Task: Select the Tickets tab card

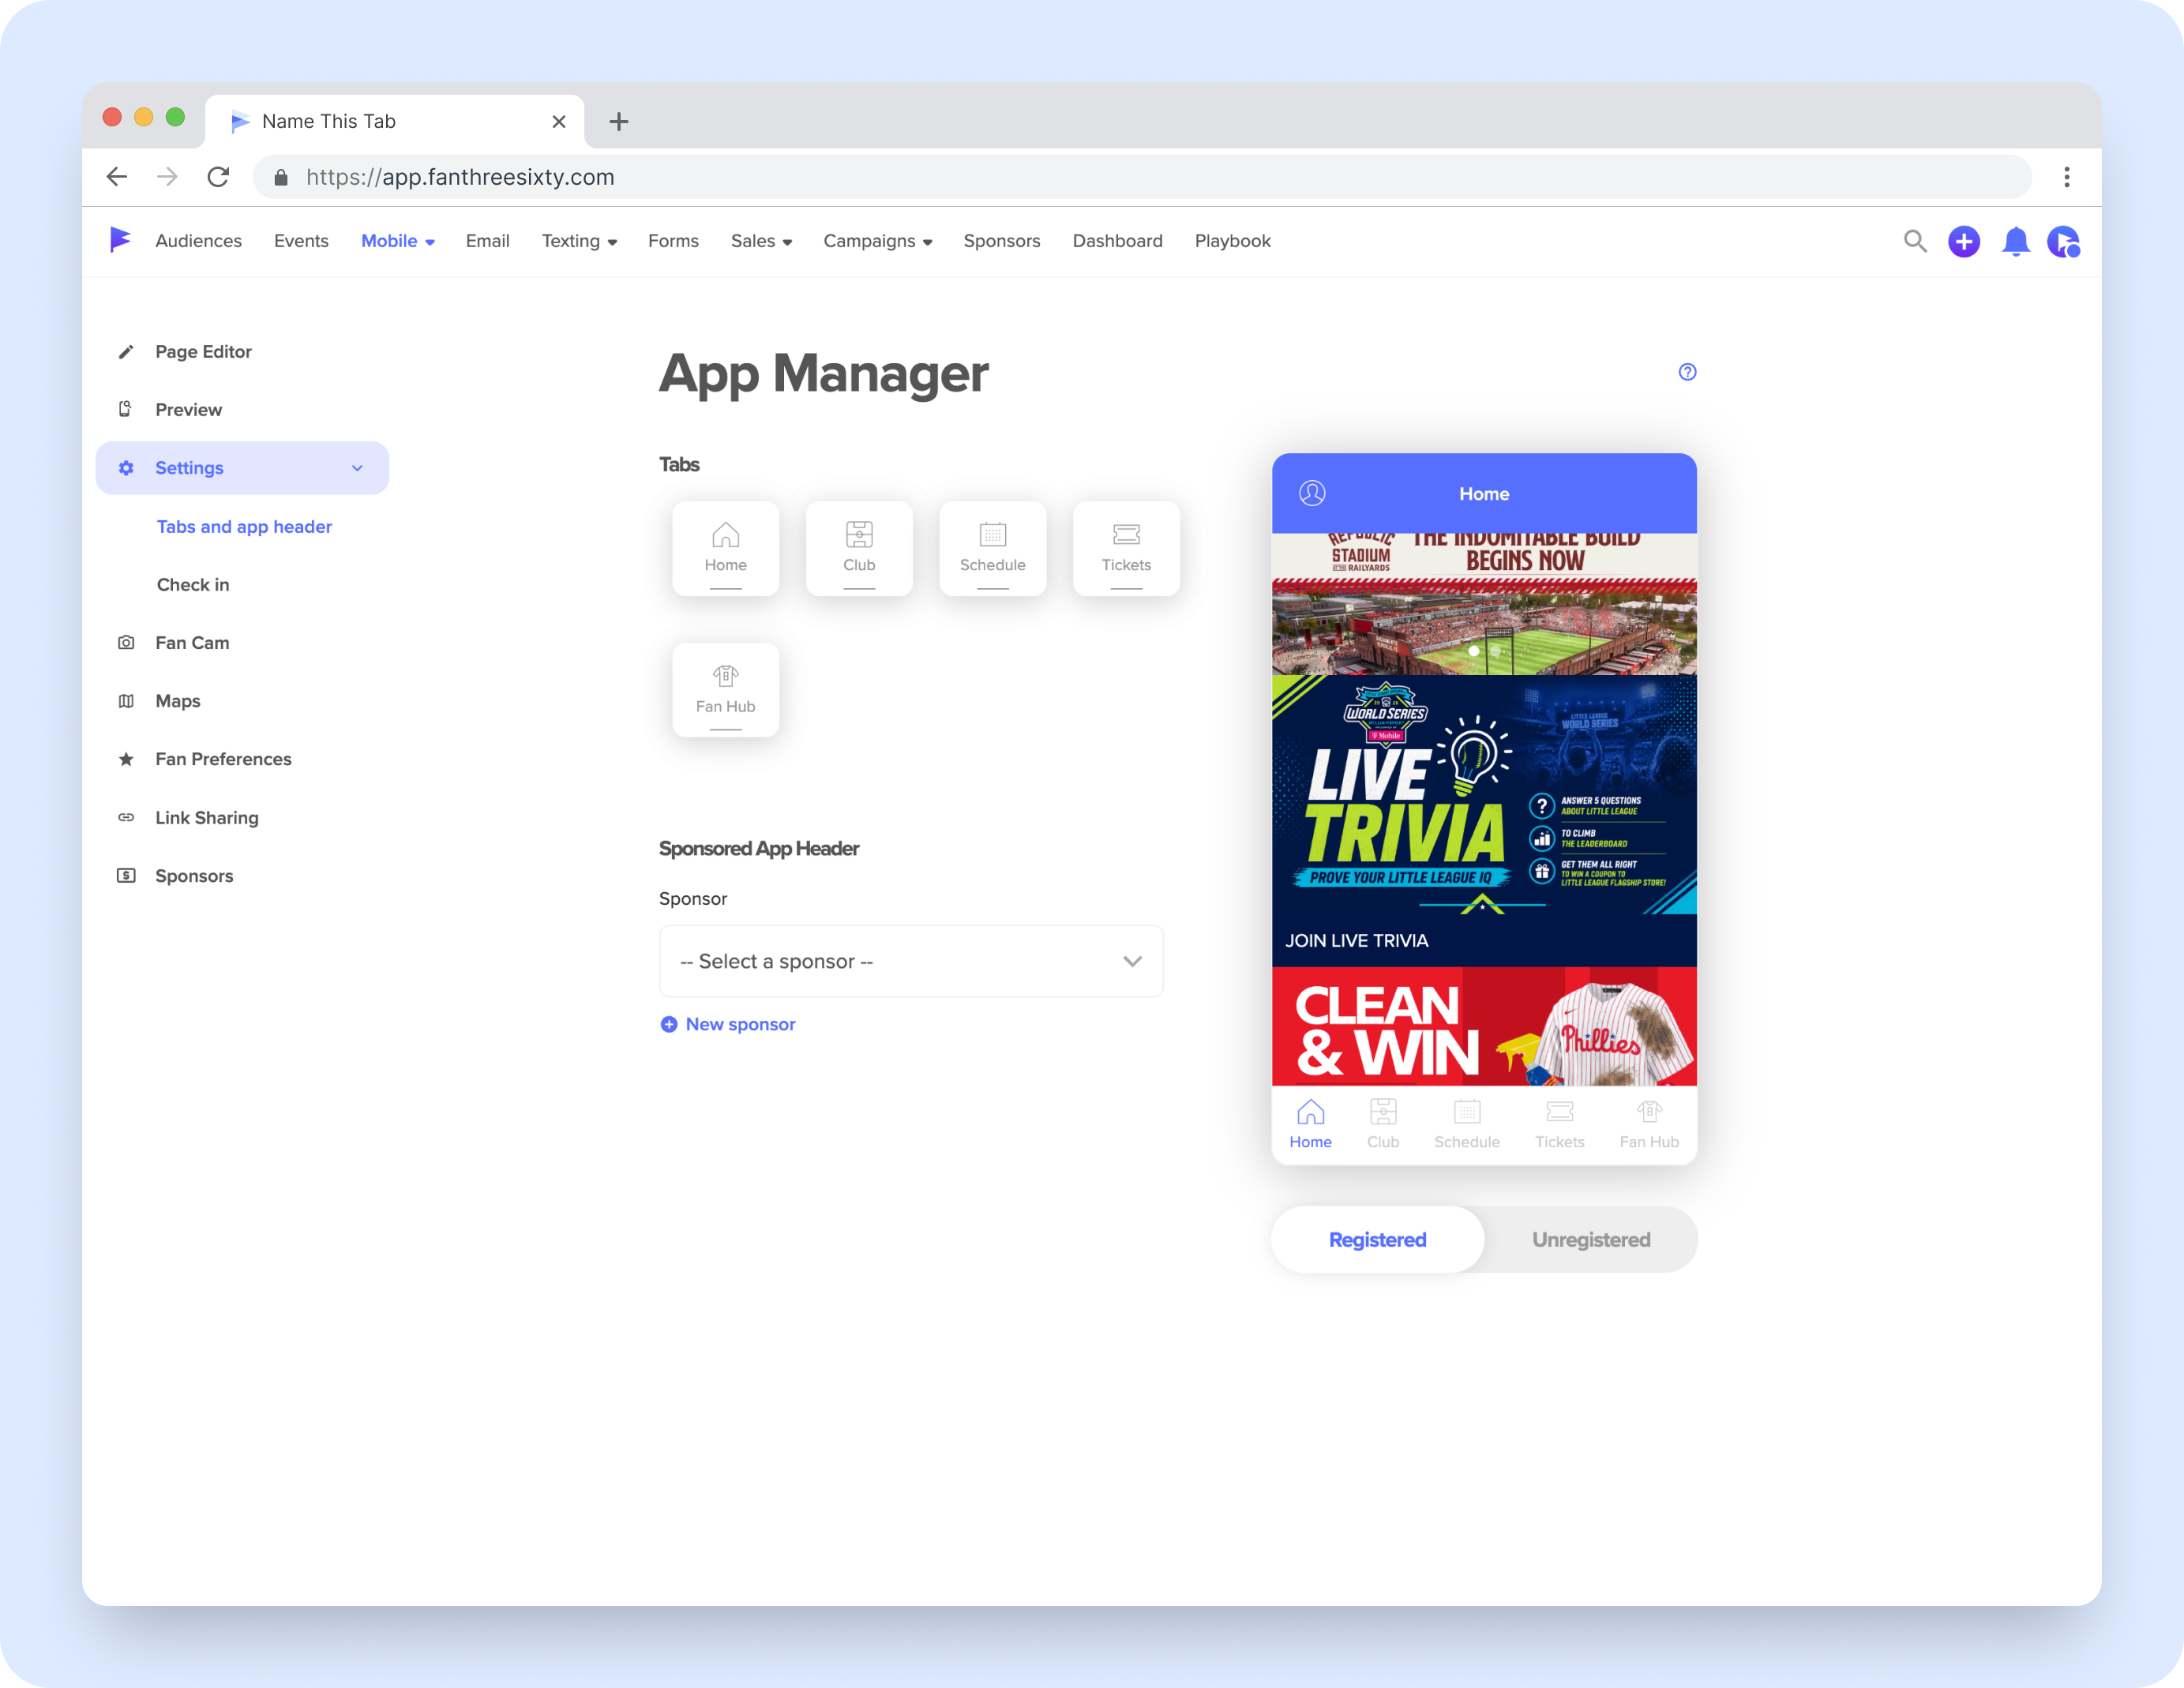Action: point(1126,549)
